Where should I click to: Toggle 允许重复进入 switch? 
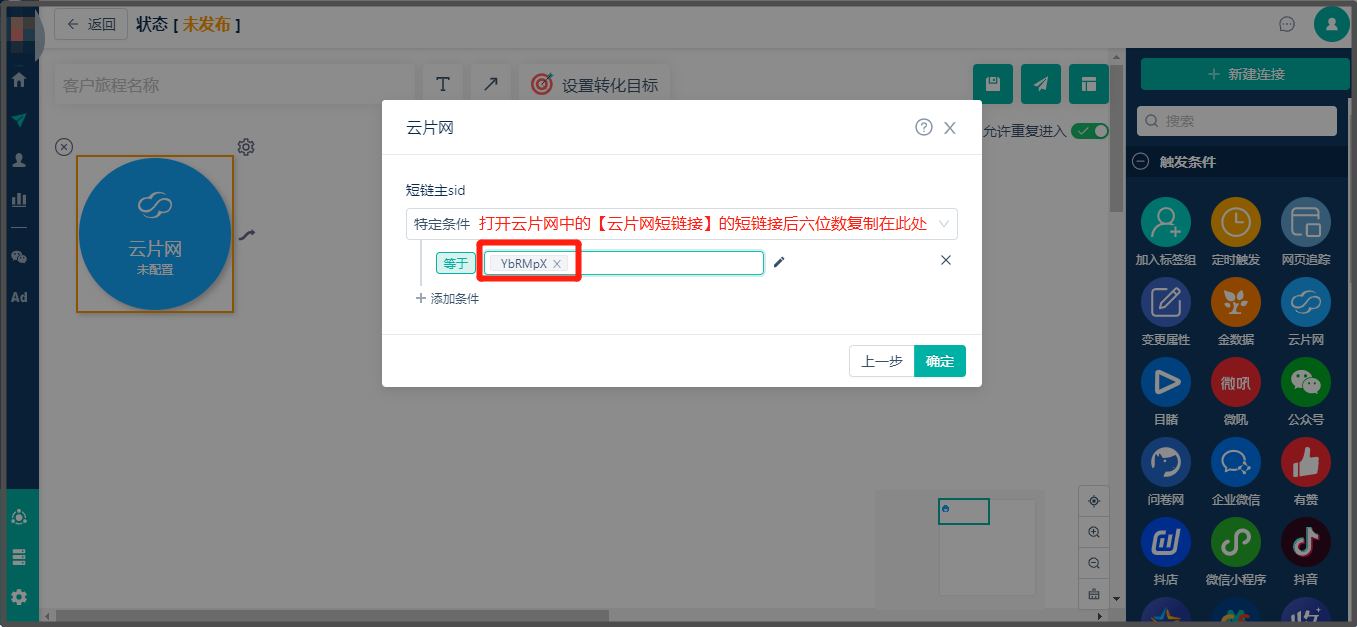pyautogui.click(x=1090, y=131)
